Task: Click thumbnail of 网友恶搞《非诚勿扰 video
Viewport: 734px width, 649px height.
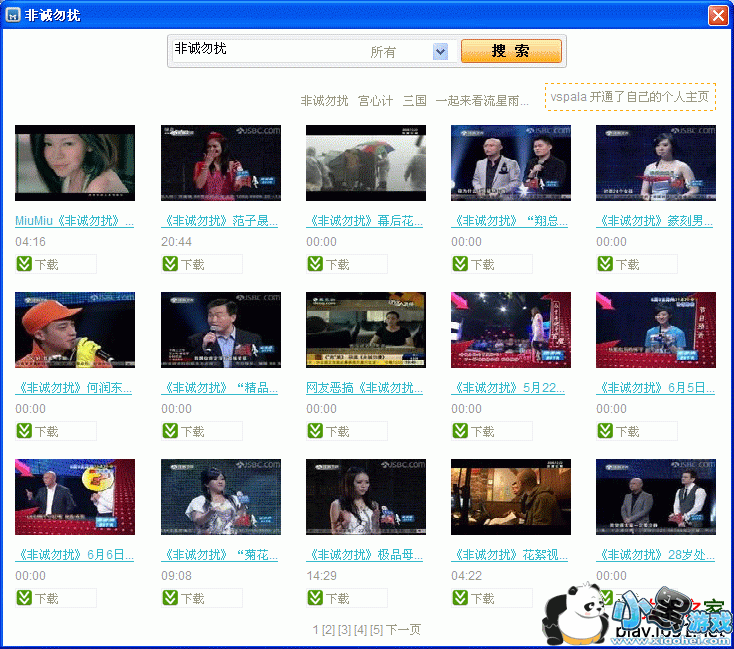Action: pyautogui.click(x=366, y=330)
